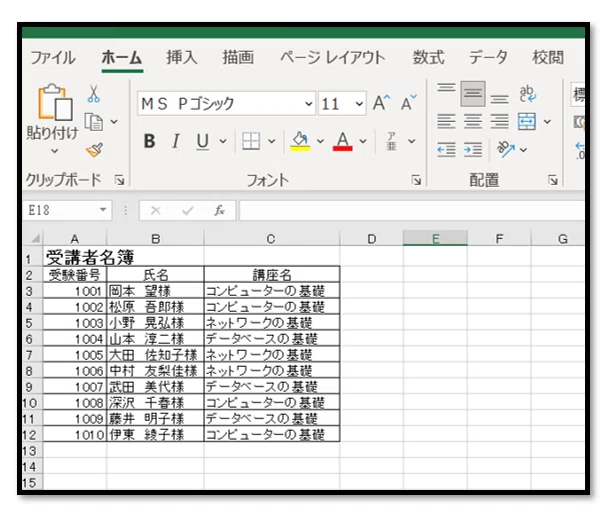
Task: Open the クリップボード dialog launcher
Action: click(x=119, y=181)
